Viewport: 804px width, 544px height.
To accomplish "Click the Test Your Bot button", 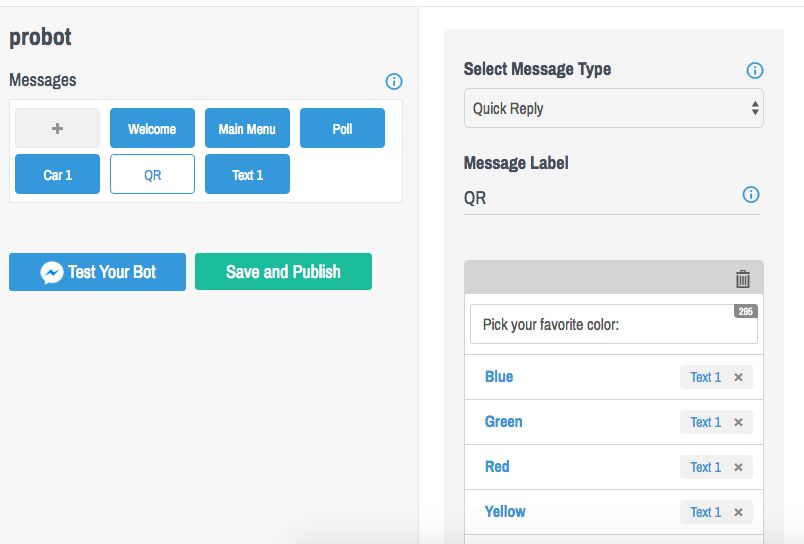I will [97, 272].
